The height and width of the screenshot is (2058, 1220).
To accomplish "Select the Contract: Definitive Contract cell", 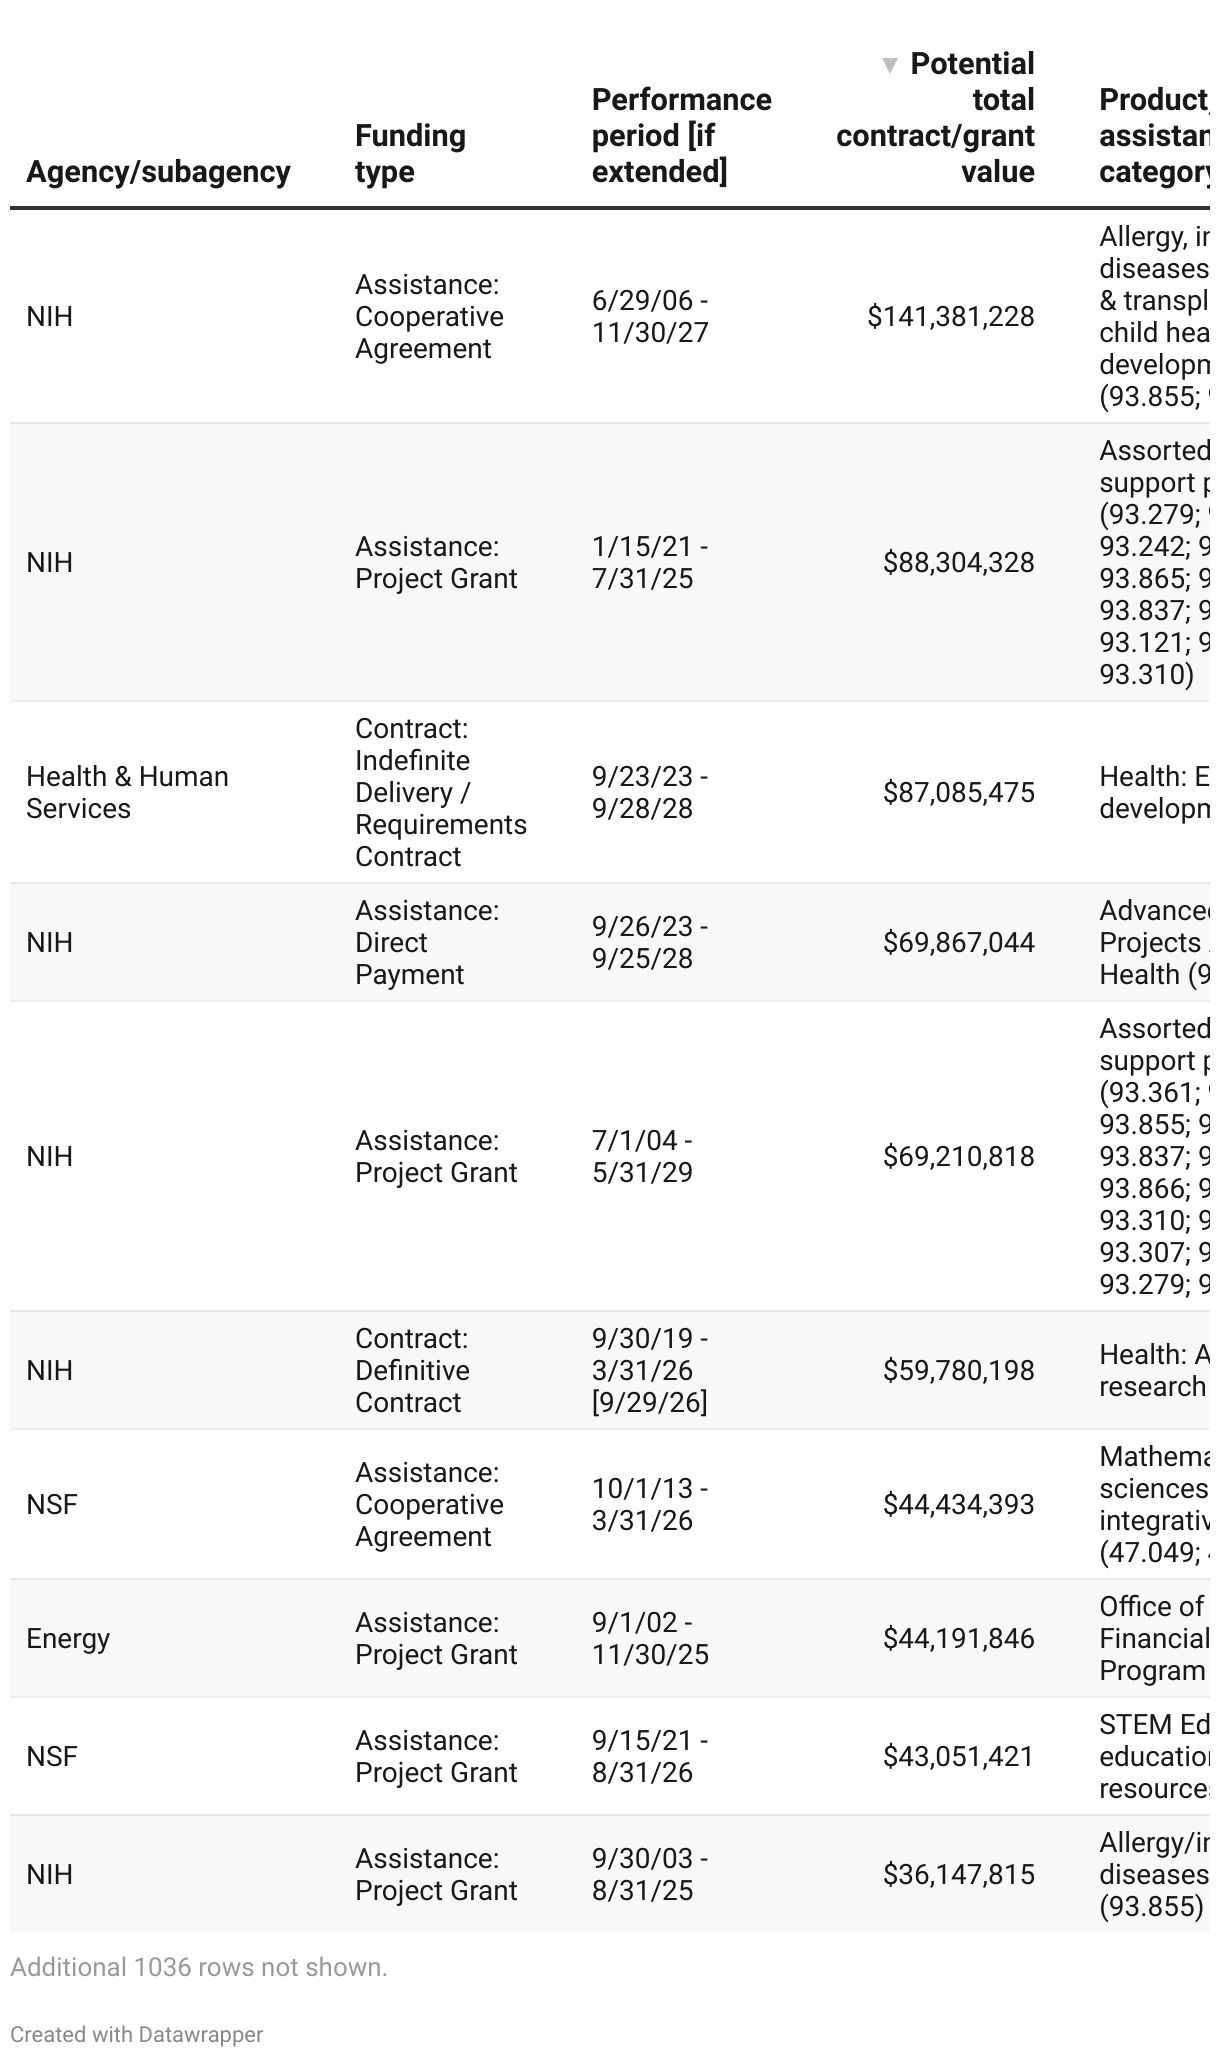I will click(412, 1371).
